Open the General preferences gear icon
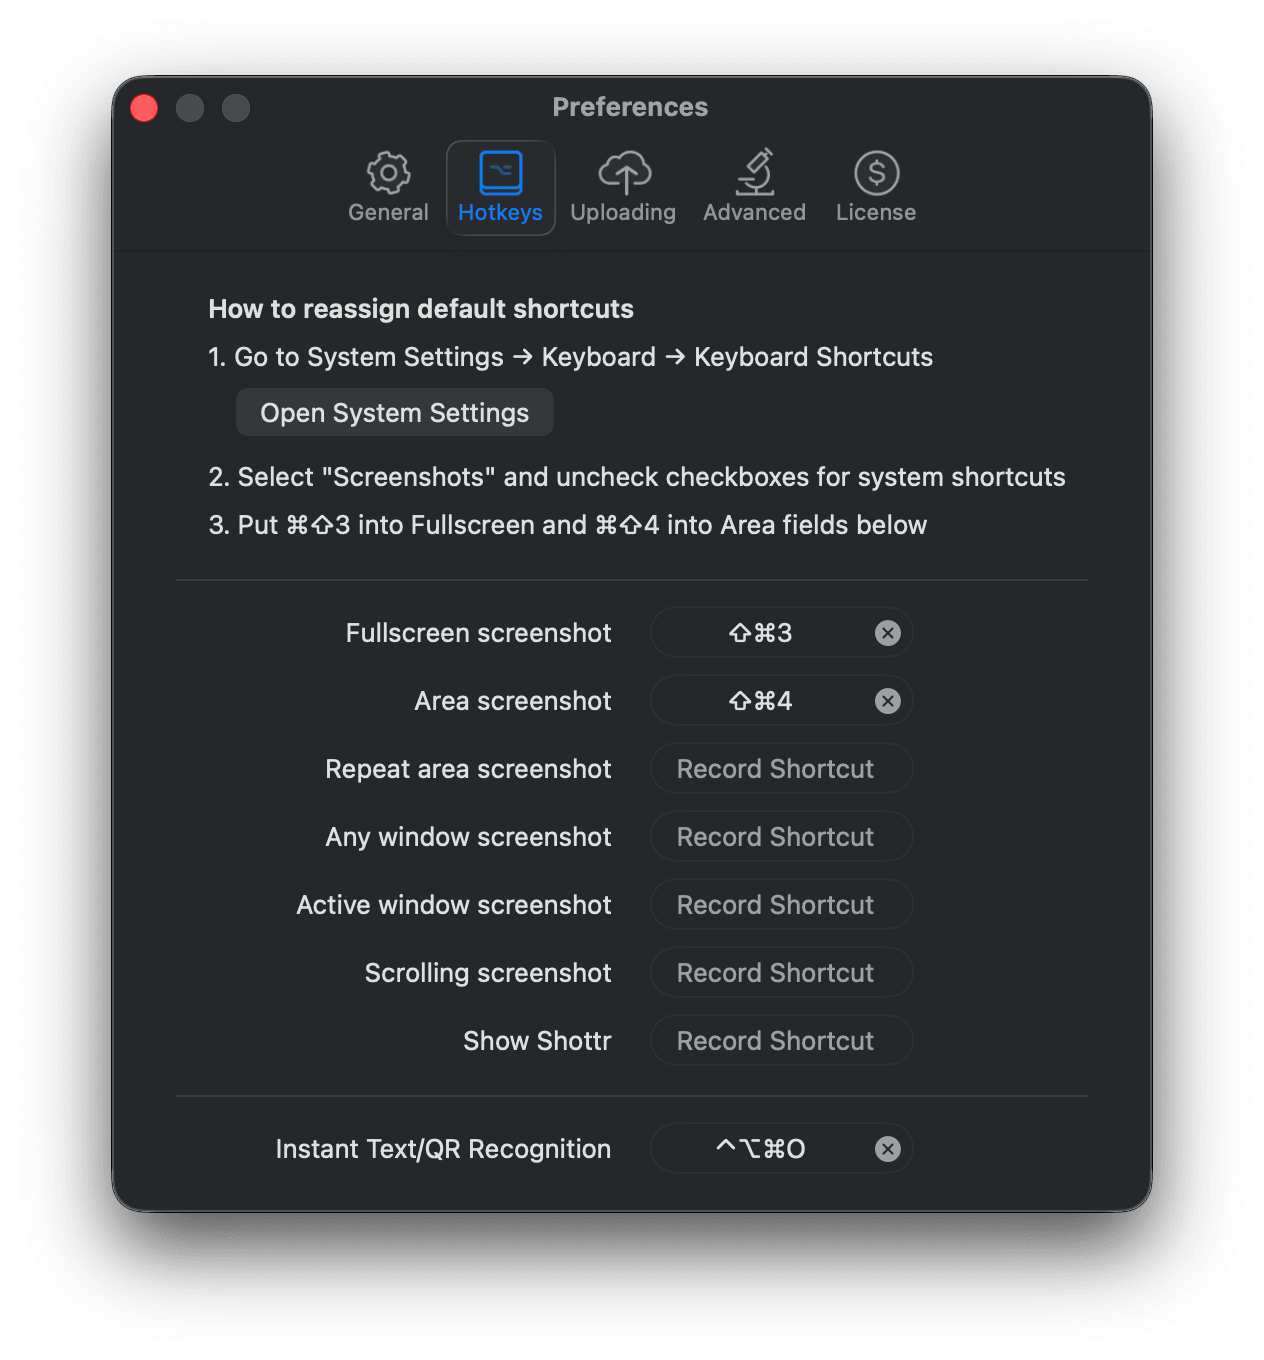This screenshot has height=1360, width=1264. (x=388, y=173)
